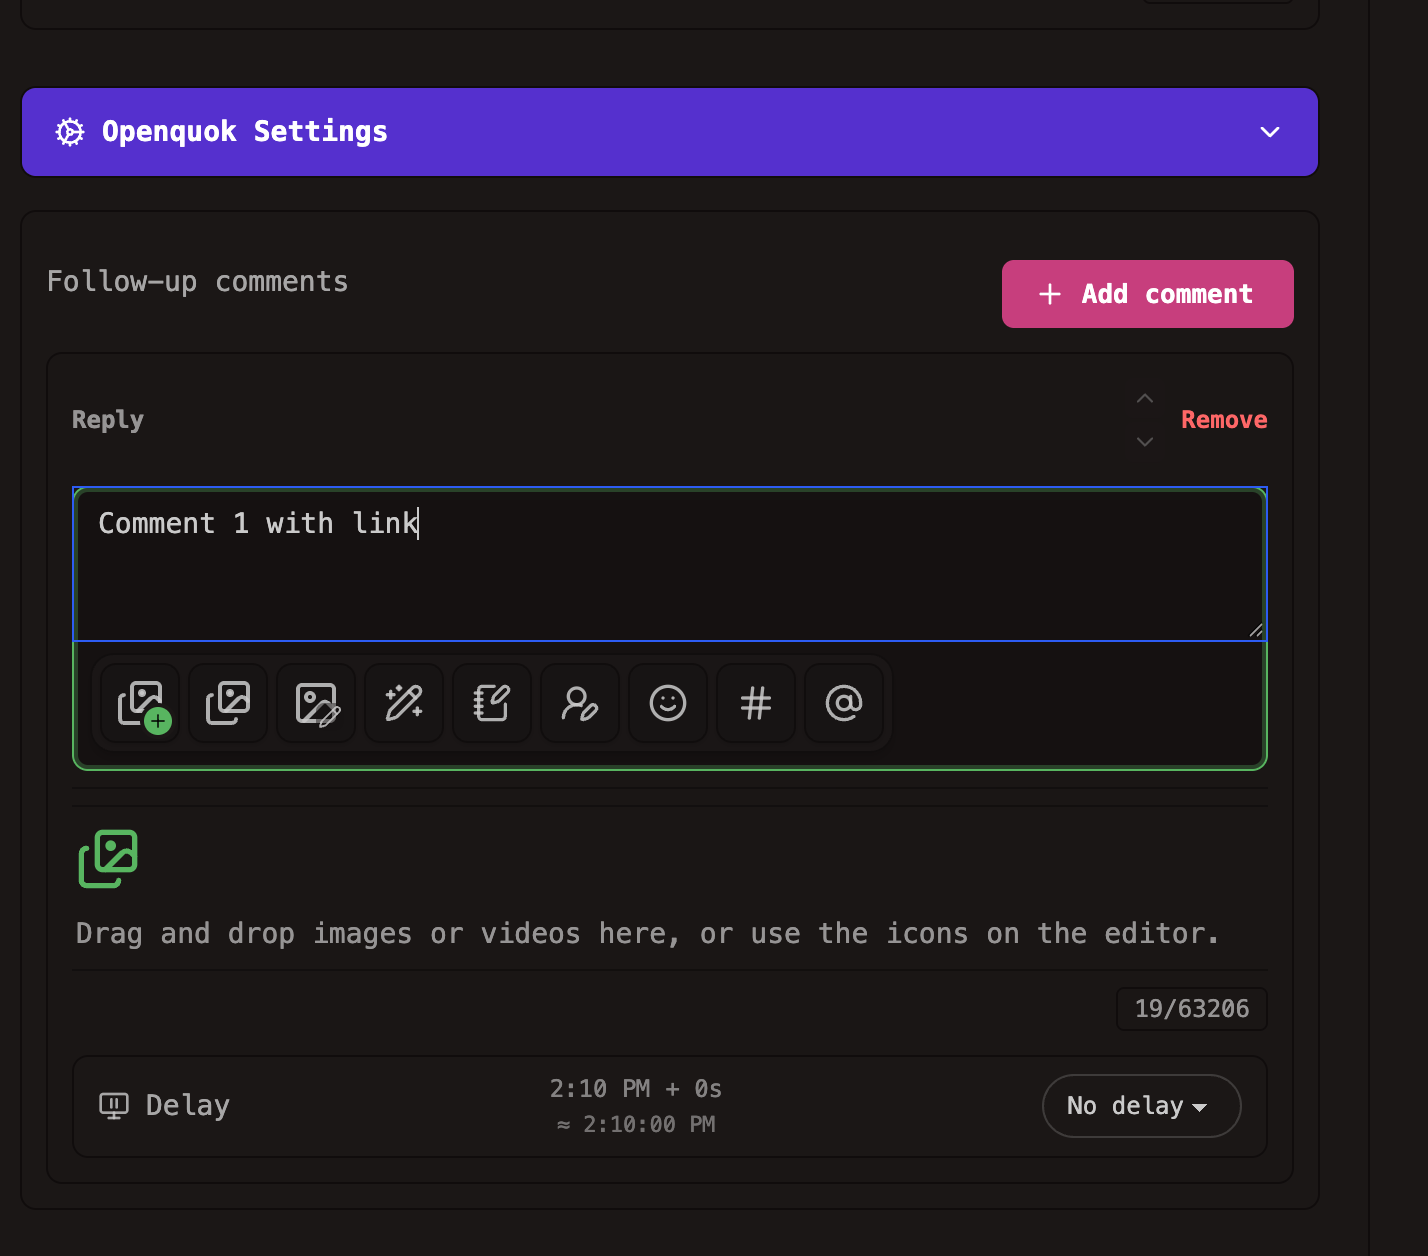Click the Reply label
The image size is (1428, 1256).
pyautogui.click(x=108, y=420)
